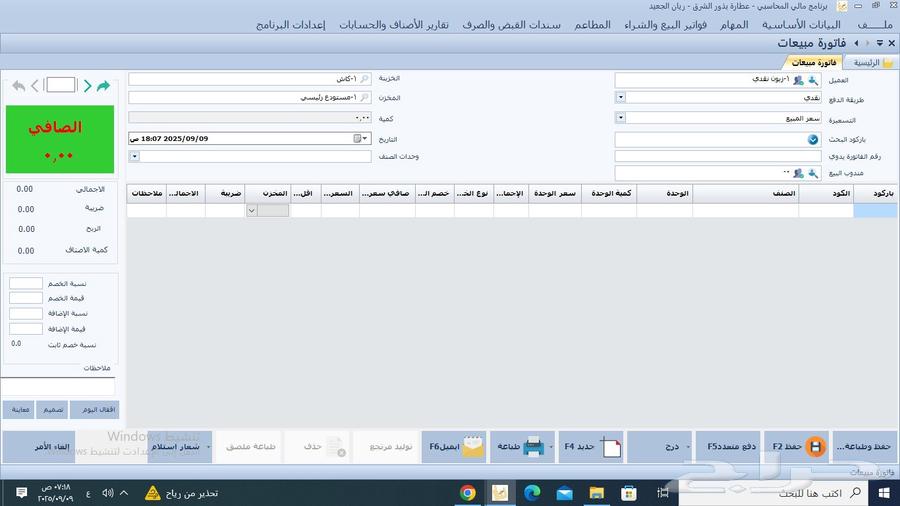
Task: Open the تقارير الأصناف والحسابات menu
Action: pyautogui.click(x=394, y=25)
